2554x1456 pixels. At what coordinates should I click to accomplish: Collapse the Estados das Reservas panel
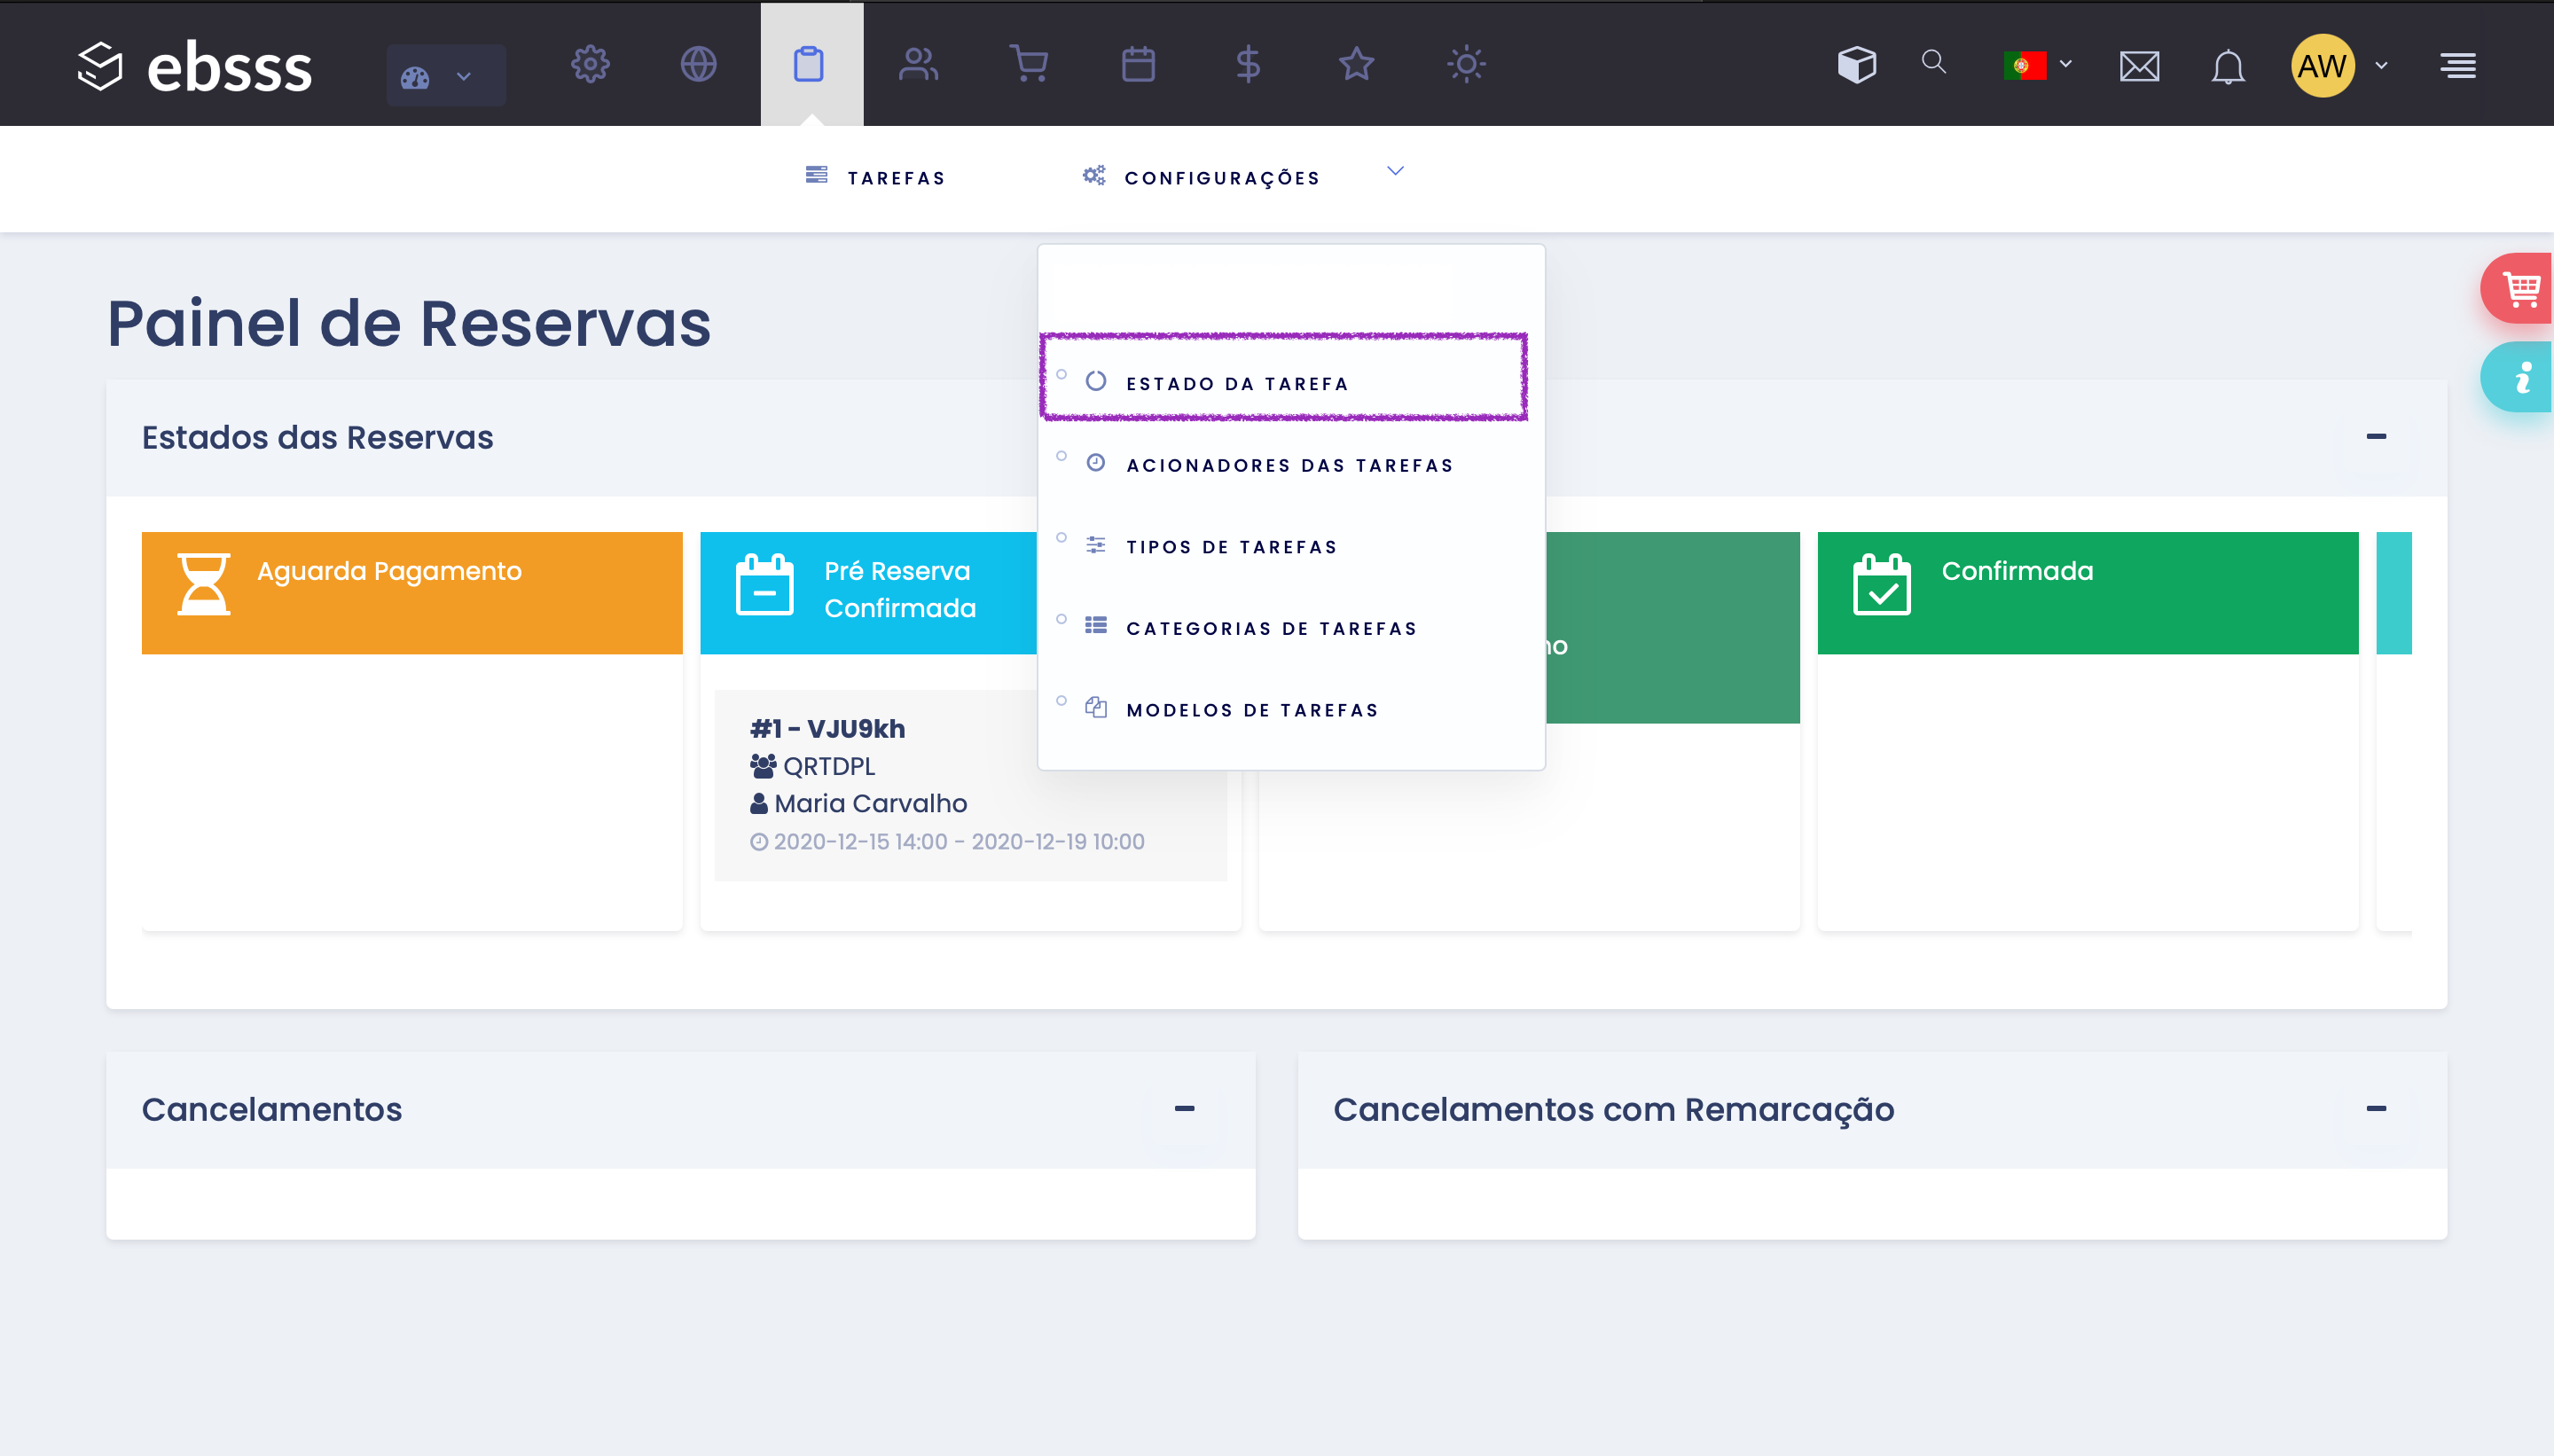(2376, 437)
